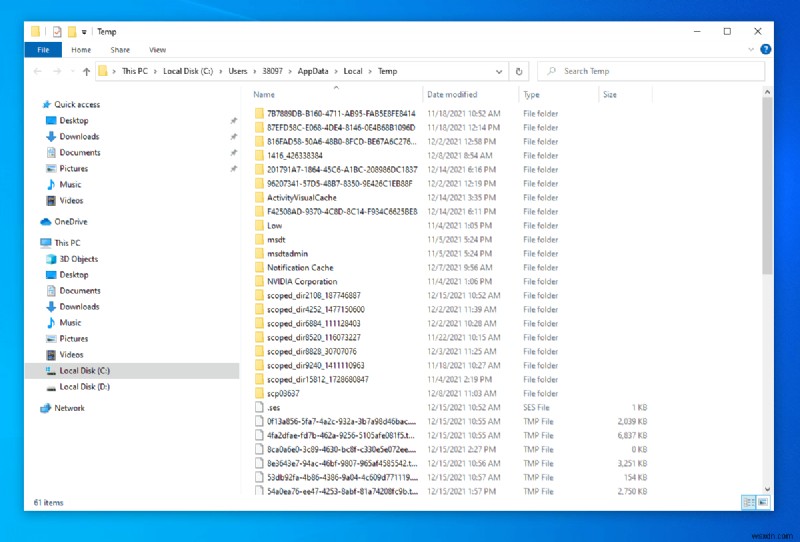The image size is (800, 542).
Task: Click the msdt folder icon
Action: coord(259,239)
